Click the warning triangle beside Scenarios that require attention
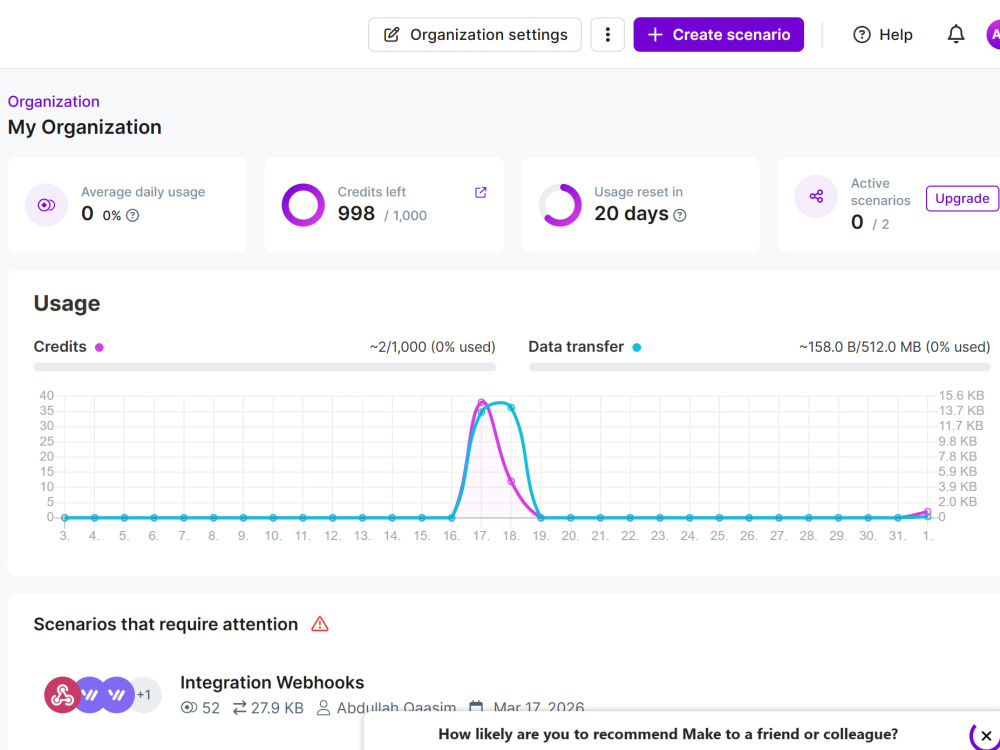This screenshot has height=750, width=1000. (320, 624)
